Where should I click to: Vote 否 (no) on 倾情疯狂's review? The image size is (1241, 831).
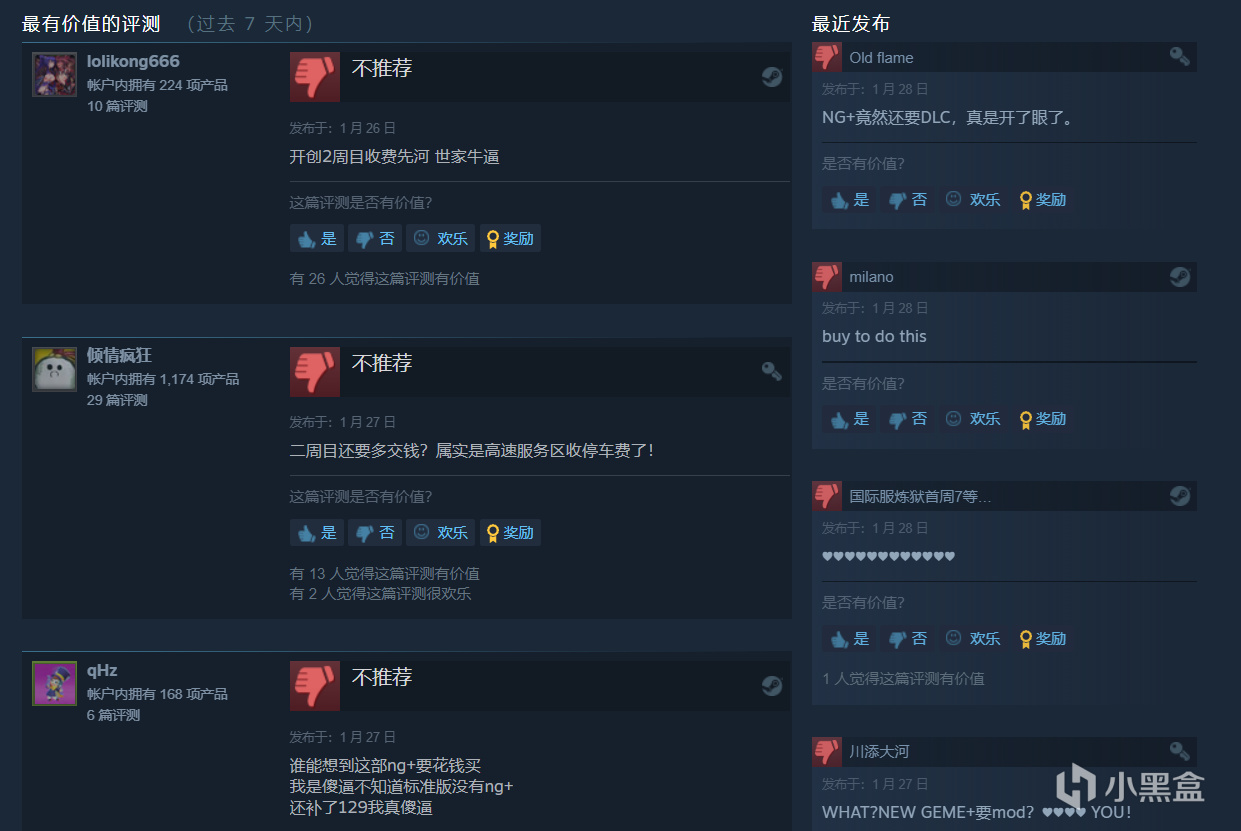375,532
